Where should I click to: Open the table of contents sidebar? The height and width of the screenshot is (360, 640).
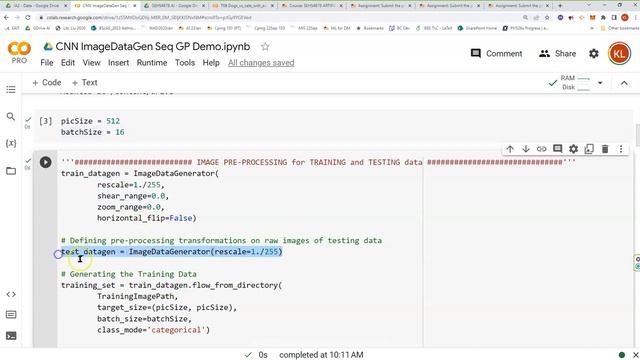coord(11,89)
